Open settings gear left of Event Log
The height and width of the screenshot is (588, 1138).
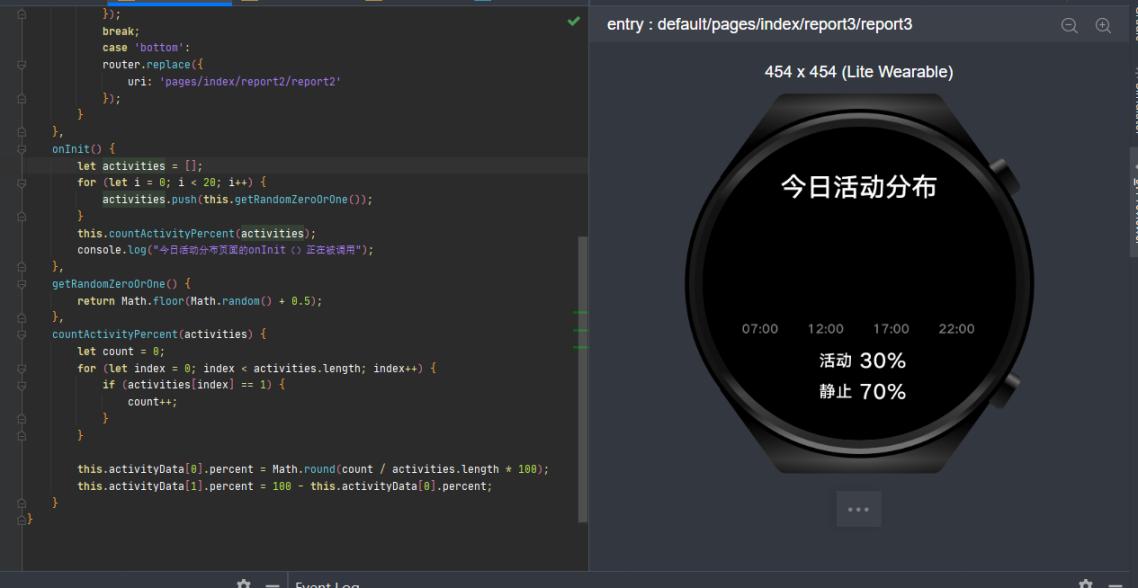[x=243, y=584]
